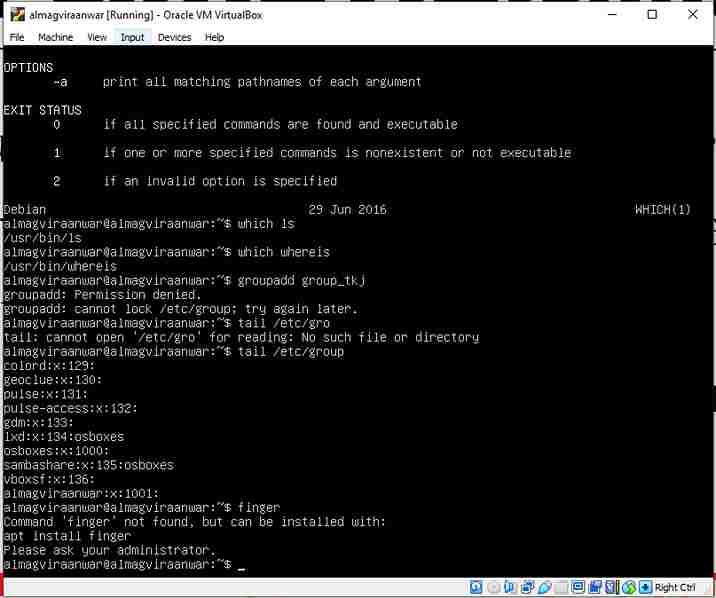Click the osboxes:x:1000: entry
The image size is (716, 598).
click(57, 450)
